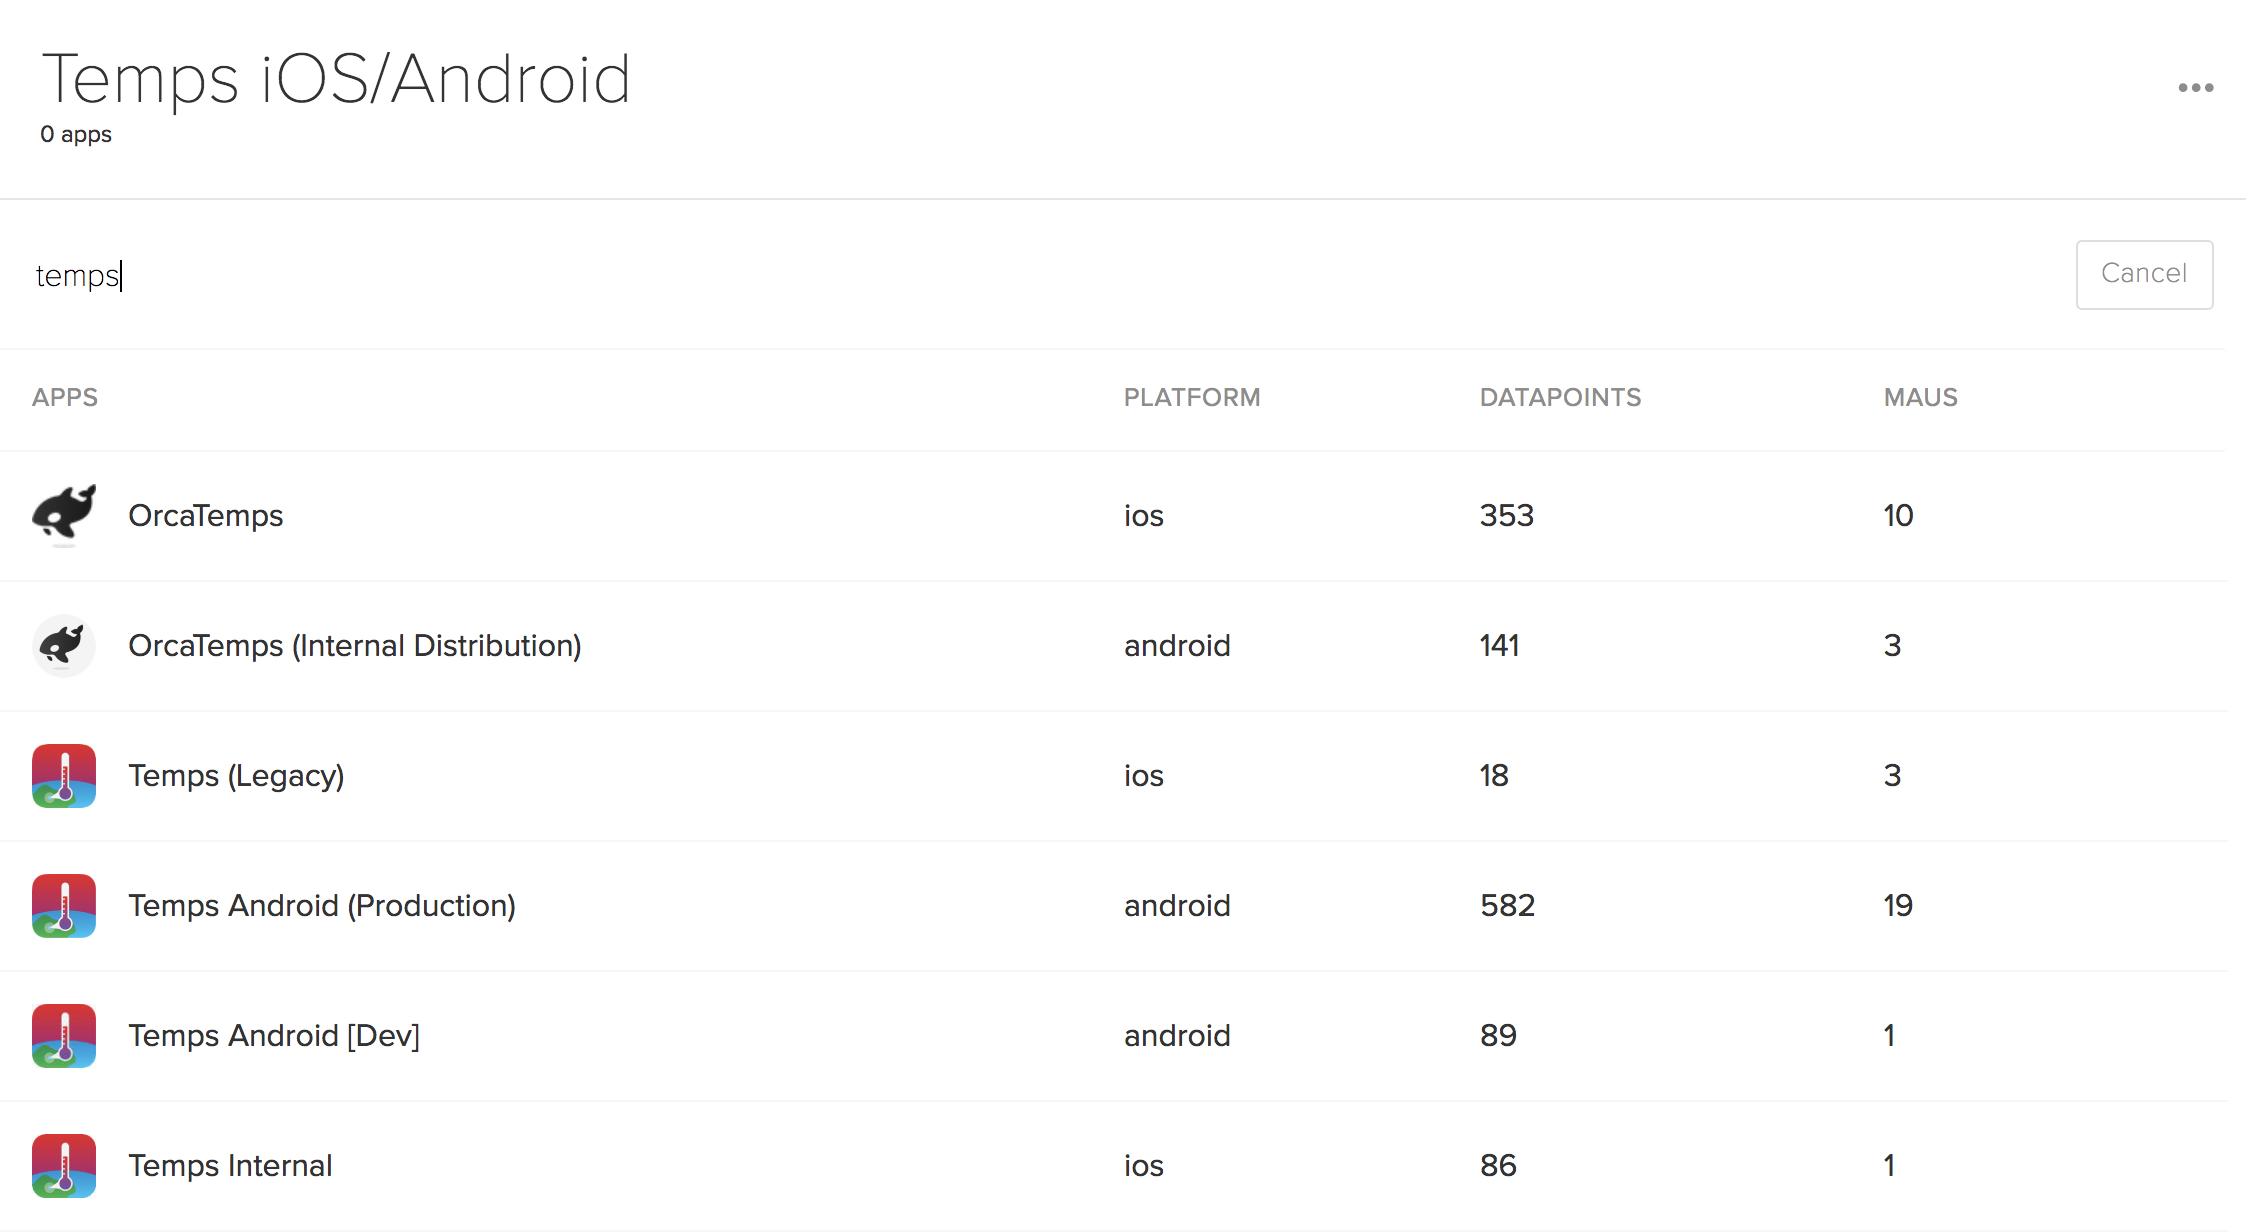Click the OrcaTemps orca whale icon

[64, 515]
